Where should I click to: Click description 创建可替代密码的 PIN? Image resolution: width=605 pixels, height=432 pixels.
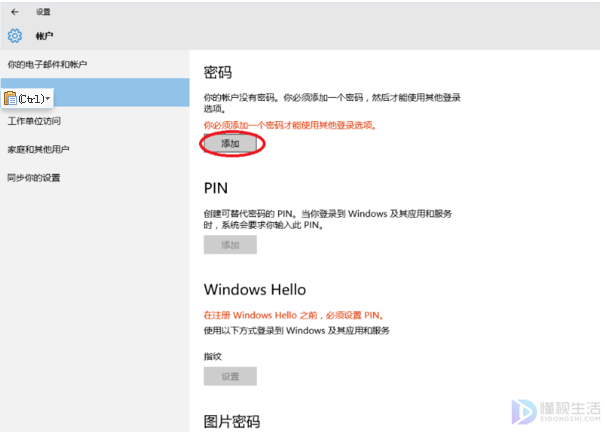point(328,219)
